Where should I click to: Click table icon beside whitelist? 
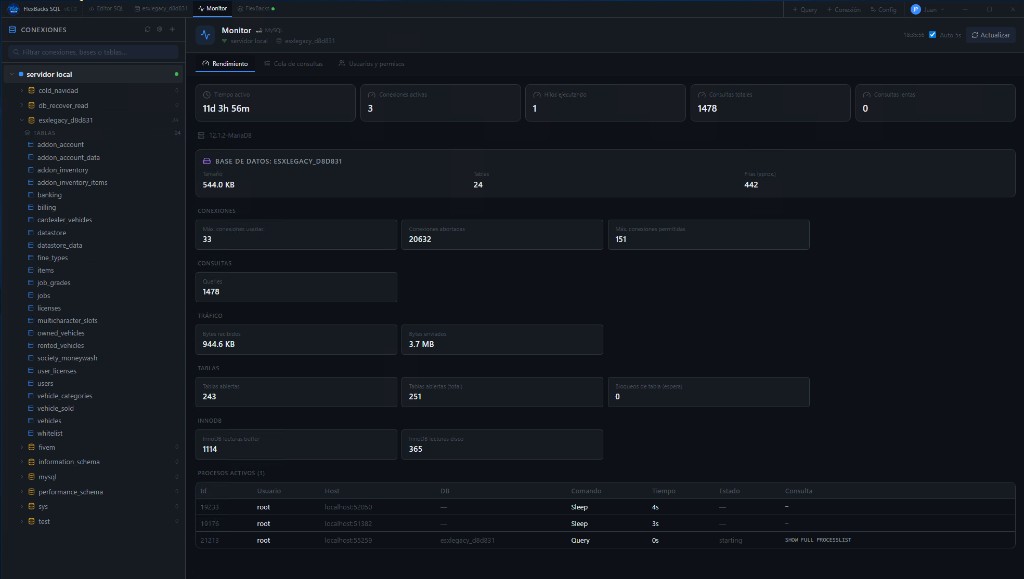(x=31, y=433)
